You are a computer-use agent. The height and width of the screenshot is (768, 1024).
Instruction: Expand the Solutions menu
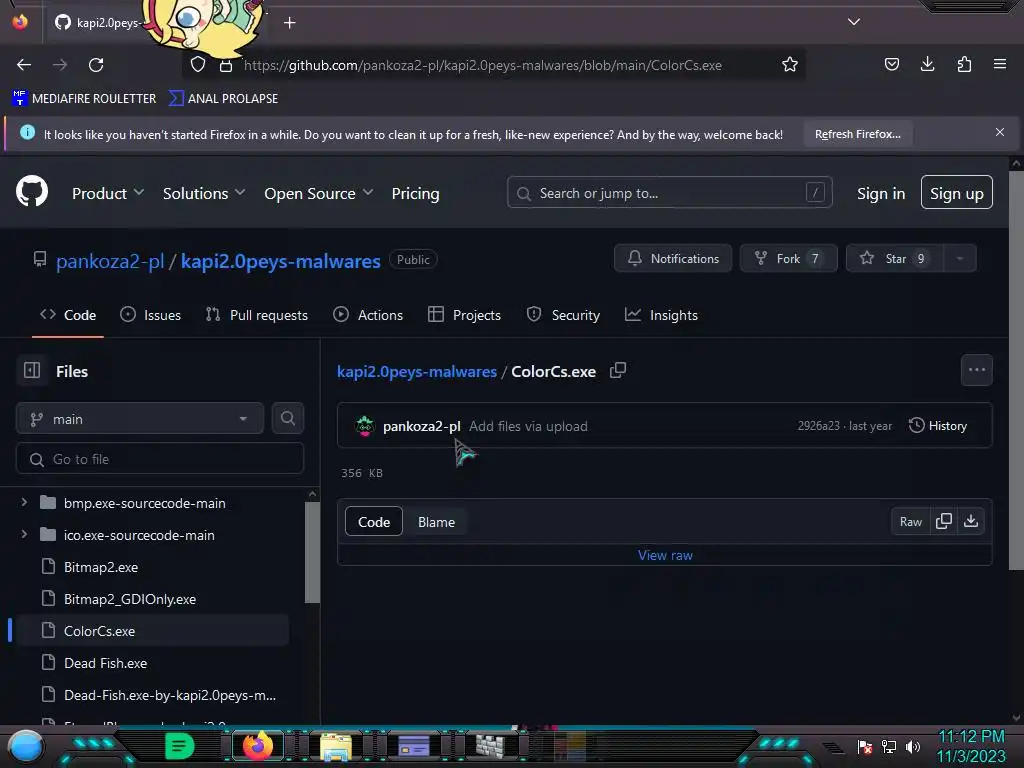pyautogui.click(x=204, y=193)
